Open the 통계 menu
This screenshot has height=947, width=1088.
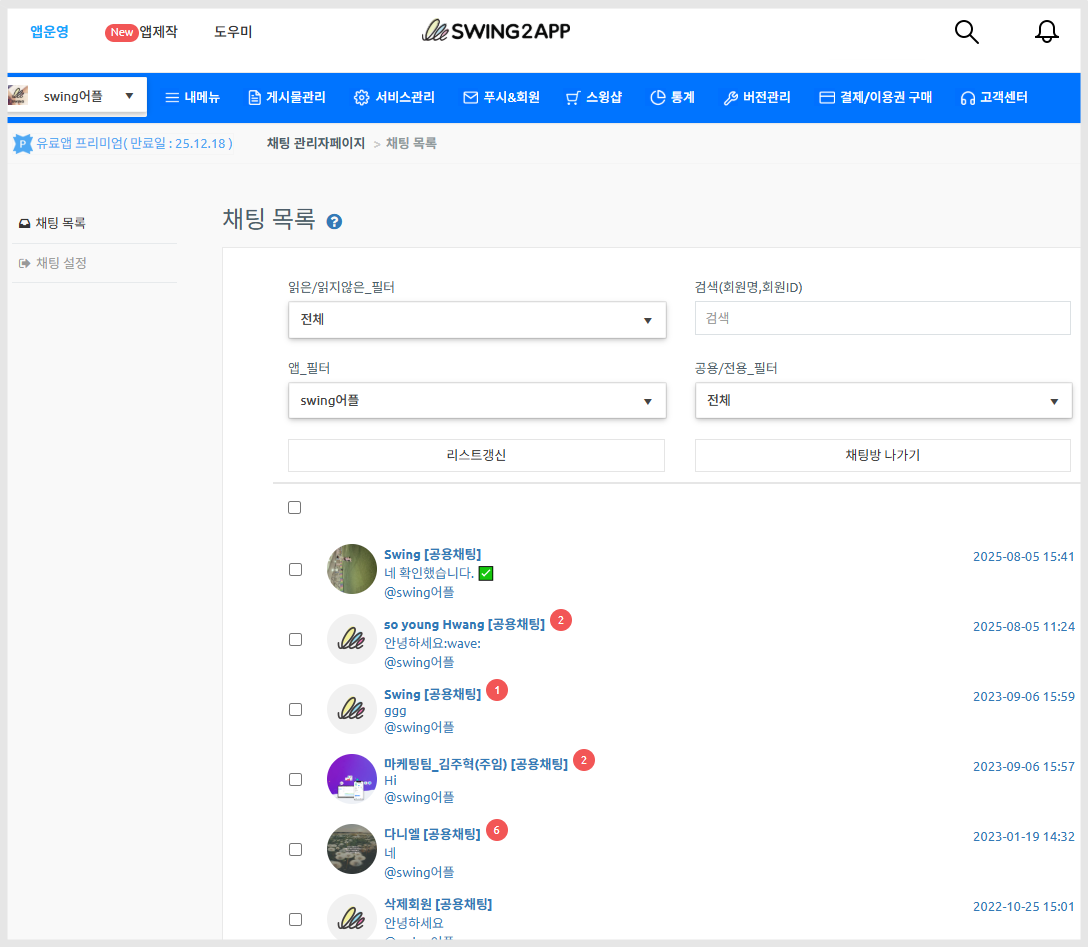(672, 98)
